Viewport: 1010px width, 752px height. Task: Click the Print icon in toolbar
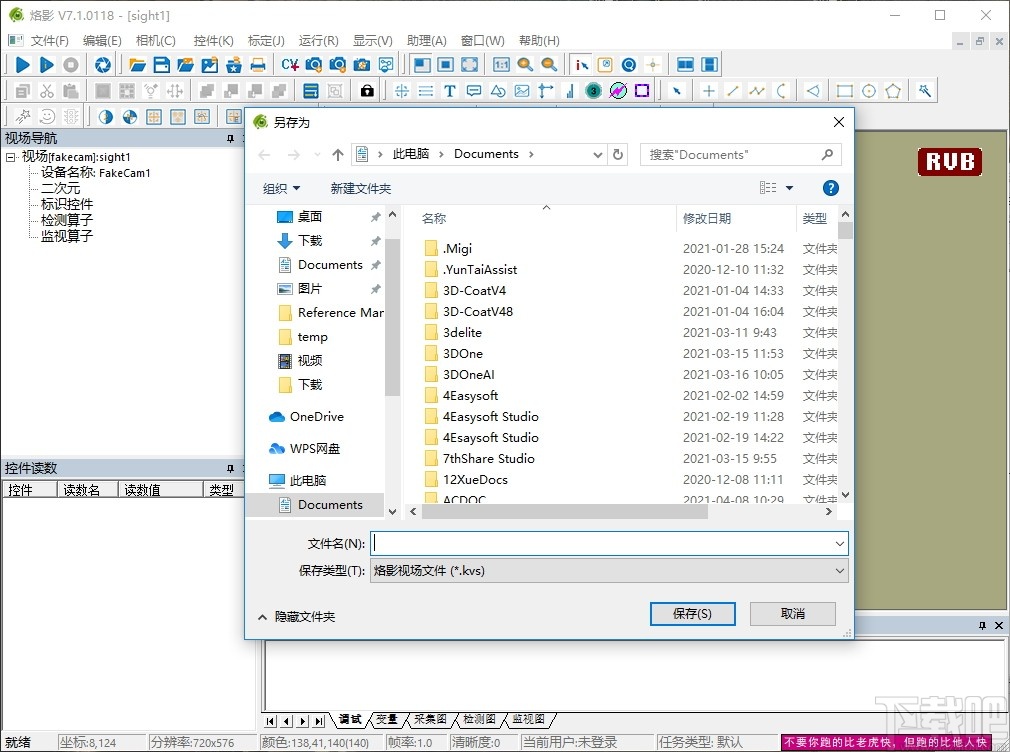[x=258, y=64]
